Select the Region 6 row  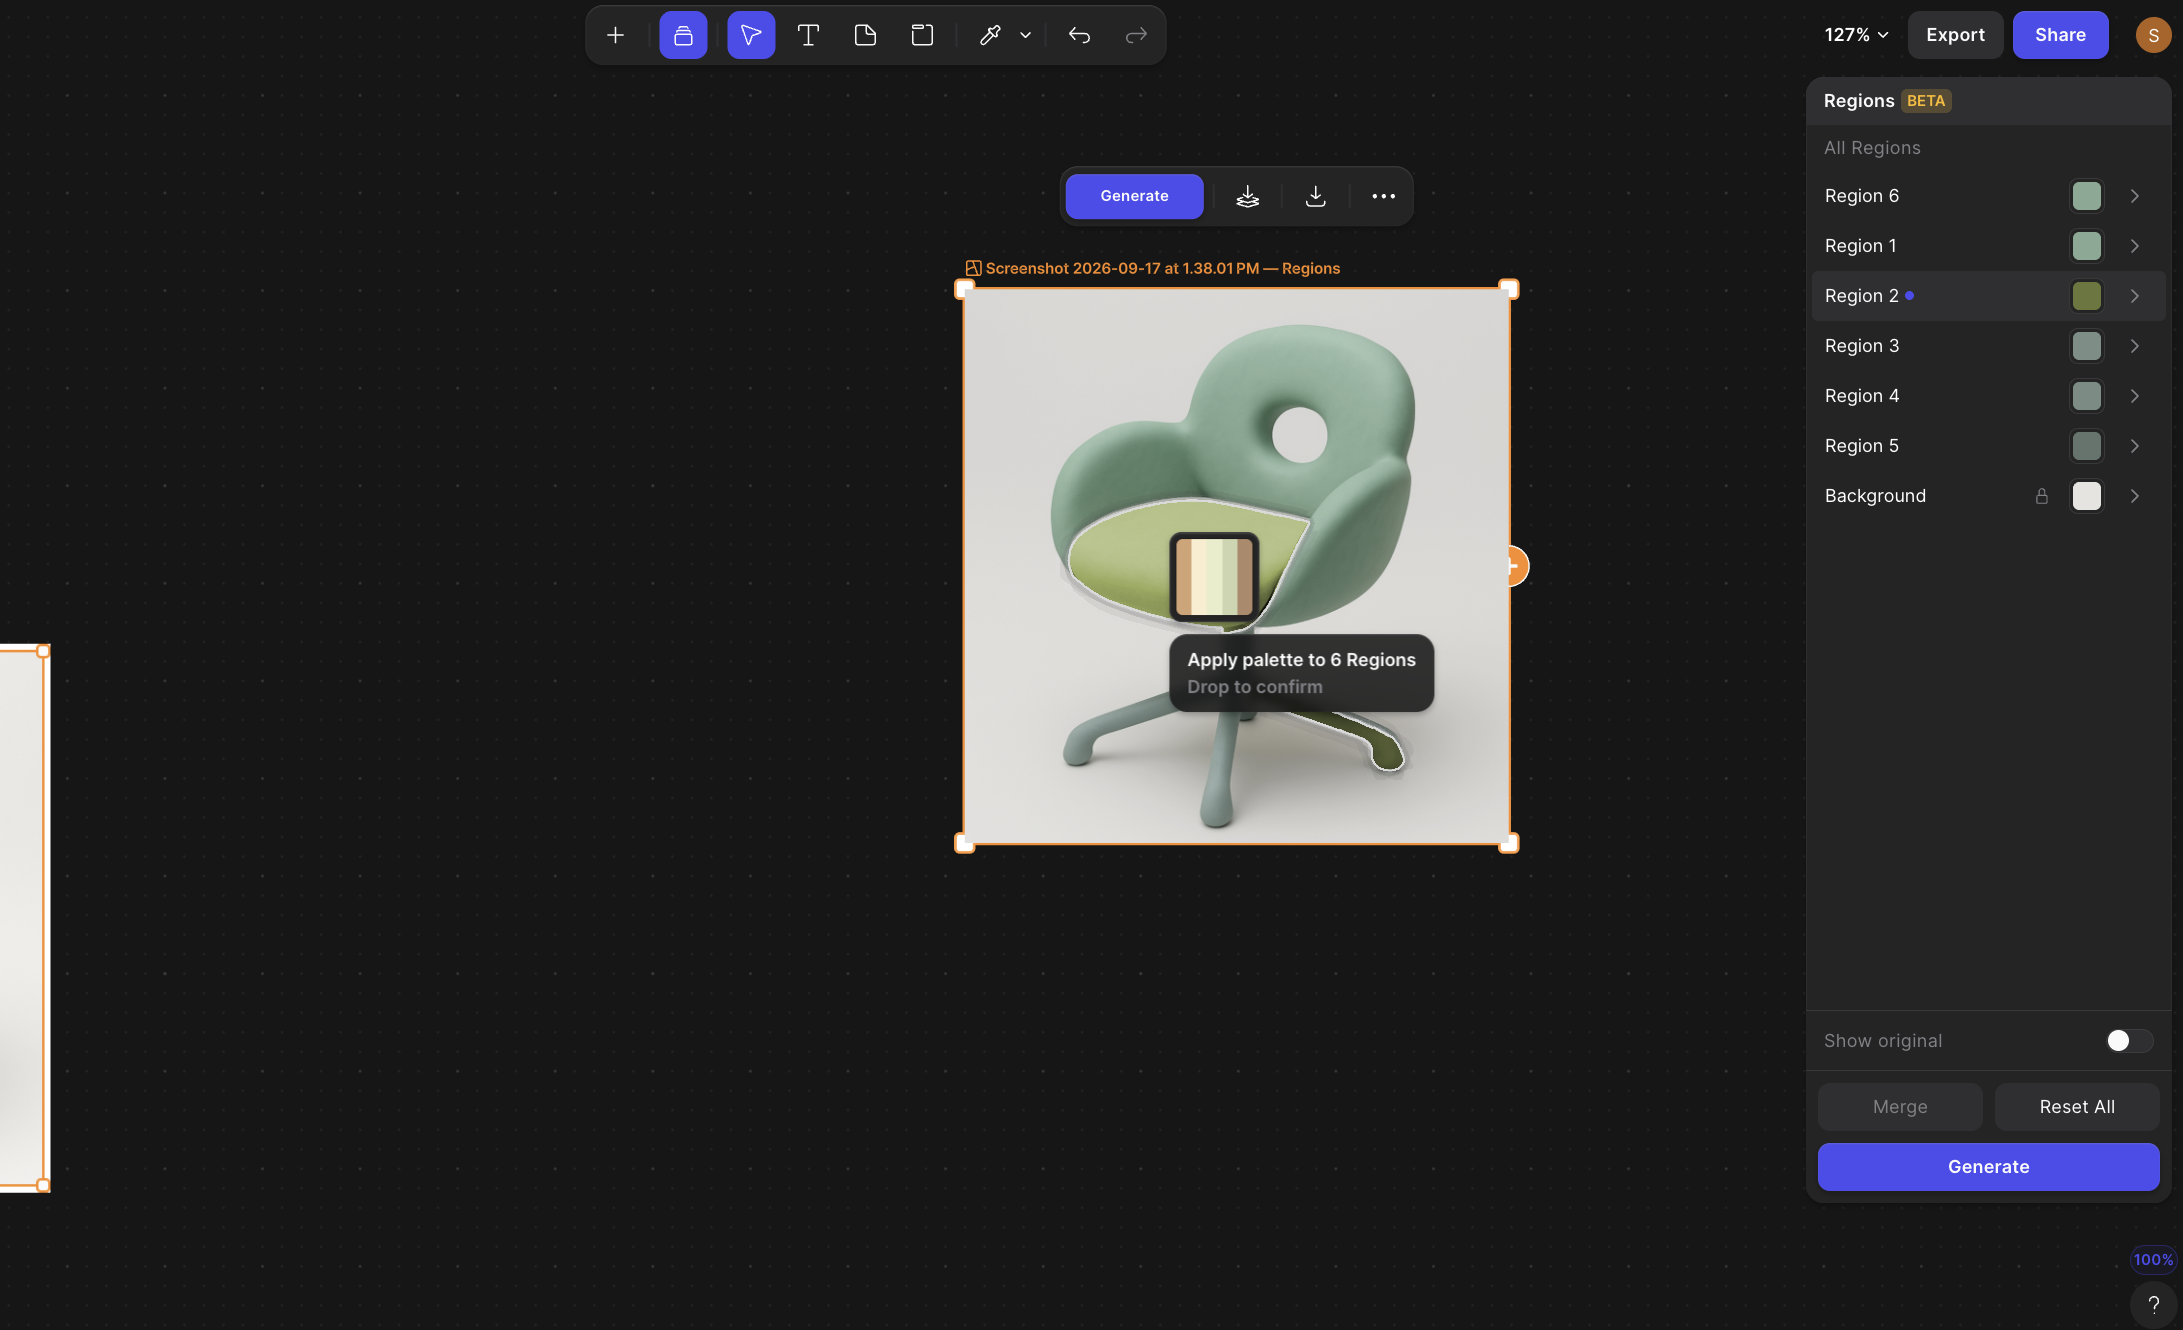(1988, 196)
